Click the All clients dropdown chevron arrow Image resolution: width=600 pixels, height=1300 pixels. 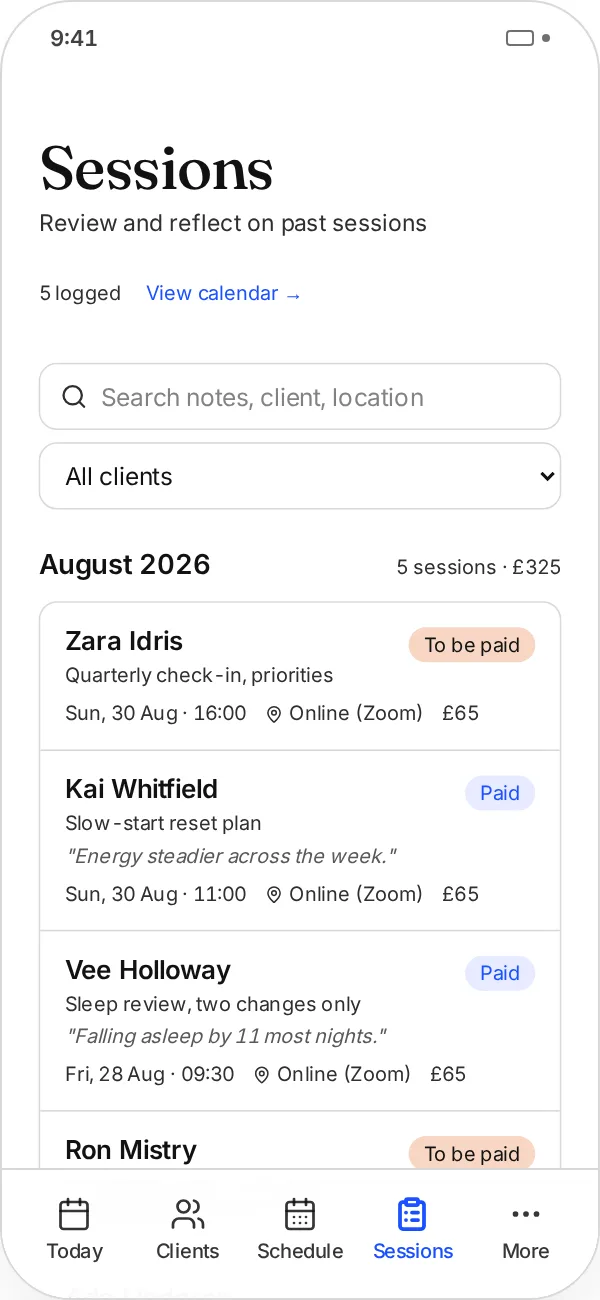point(547,476)
